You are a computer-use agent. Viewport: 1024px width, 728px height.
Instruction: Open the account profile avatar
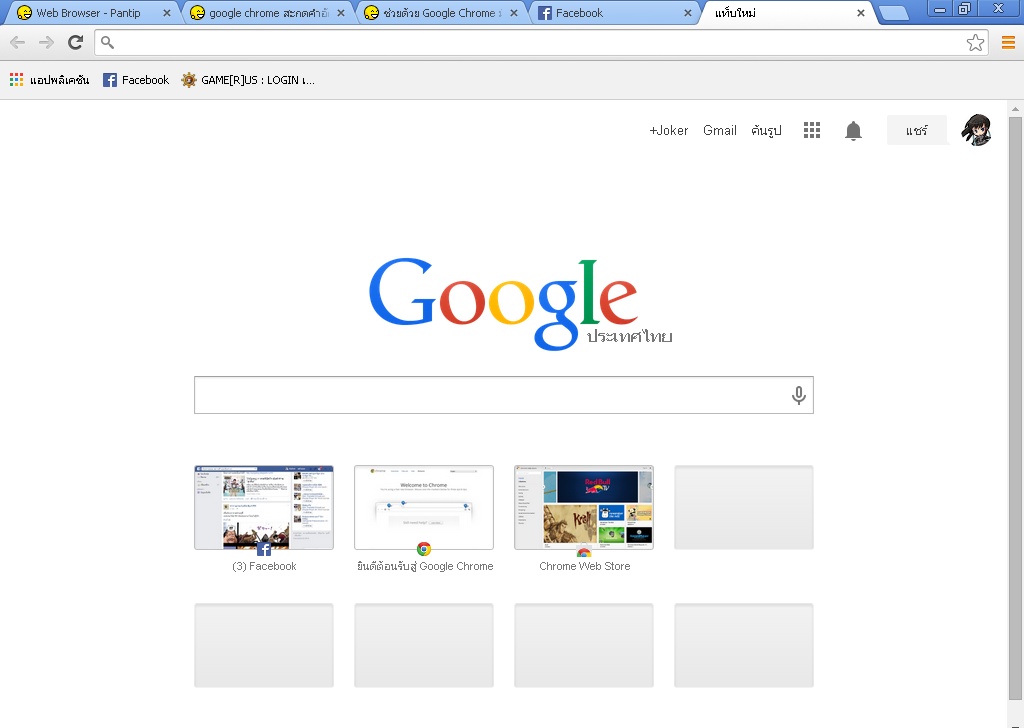tap(976, 130)
